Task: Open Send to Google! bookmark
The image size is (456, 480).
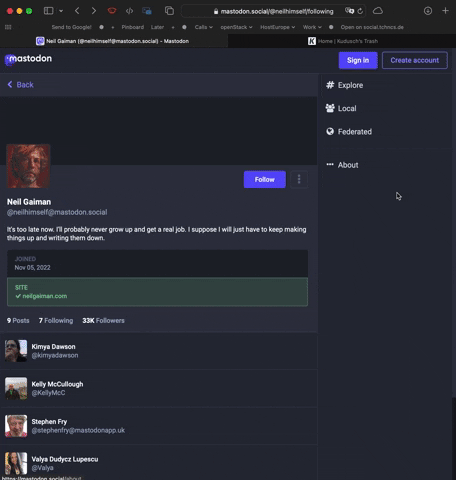Action: pos(71,27)
